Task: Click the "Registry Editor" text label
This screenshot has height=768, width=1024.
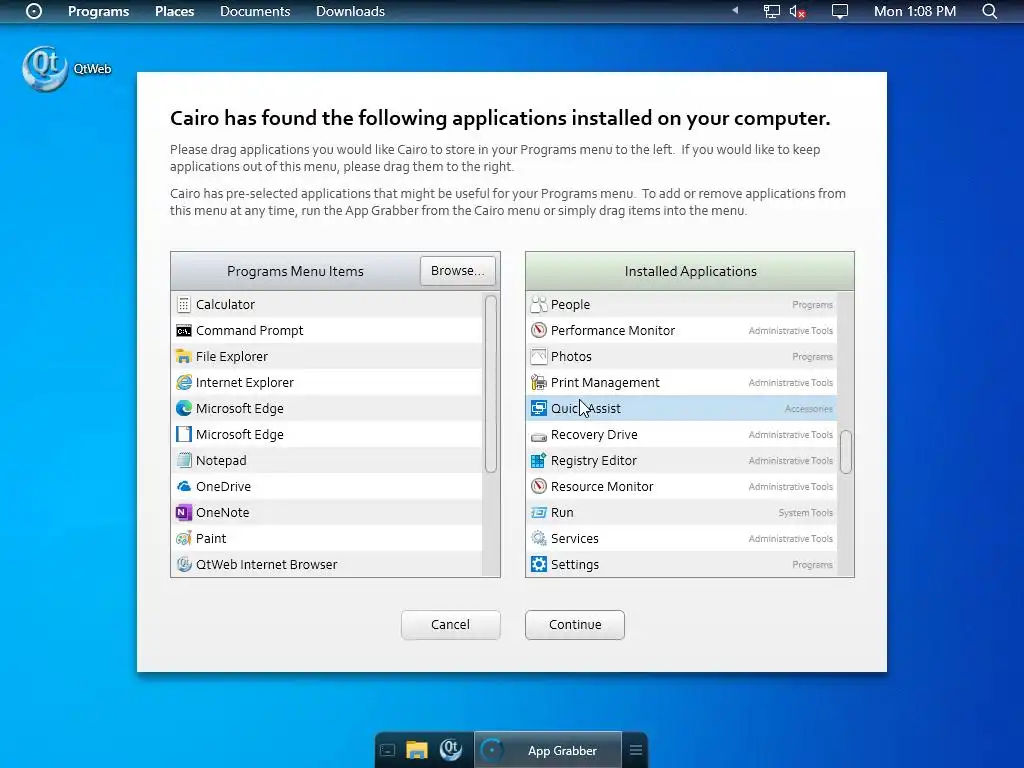Action: 594,460
